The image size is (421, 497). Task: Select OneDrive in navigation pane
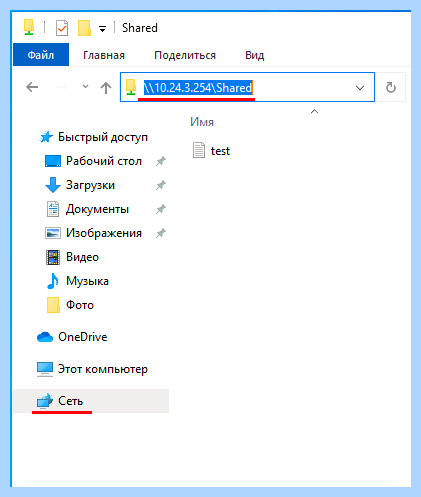(83, 337)
